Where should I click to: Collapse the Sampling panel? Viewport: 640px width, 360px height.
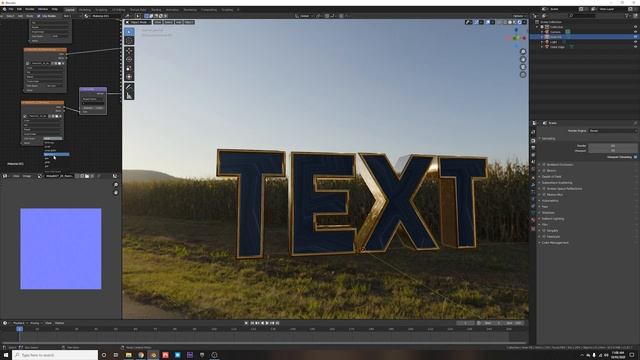(548, 138)
